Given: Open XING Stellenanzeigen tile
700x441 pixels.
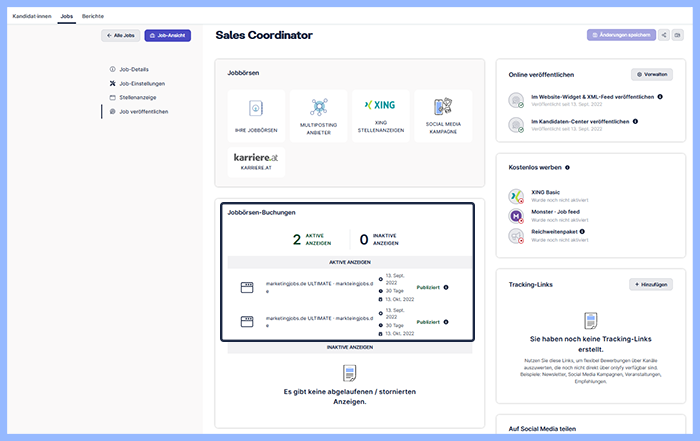Looking at the screenshot, I should tap(380, 115).
